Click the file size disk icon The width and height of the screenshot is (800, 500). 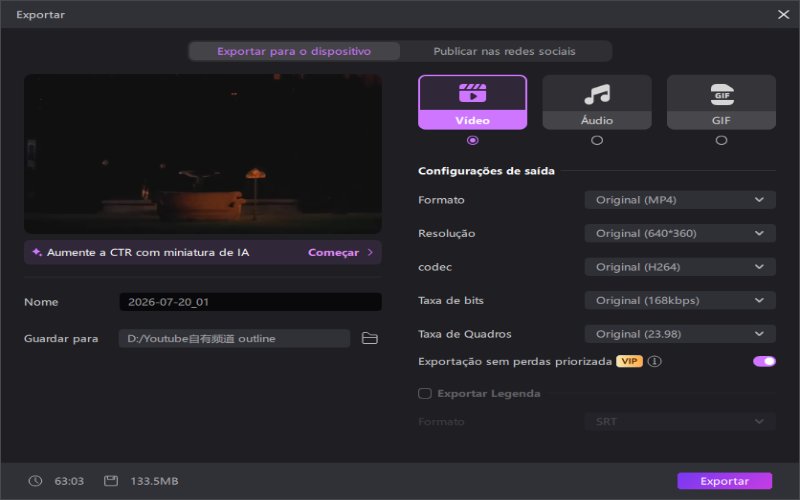pos(111,481)
